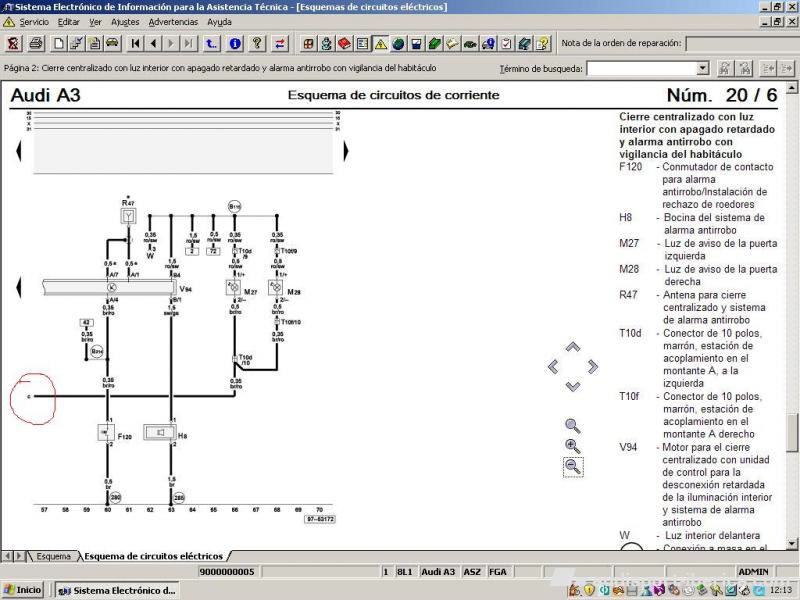Pan diagram down with the down arrow

pyautogui.click(x=573, y=386)
